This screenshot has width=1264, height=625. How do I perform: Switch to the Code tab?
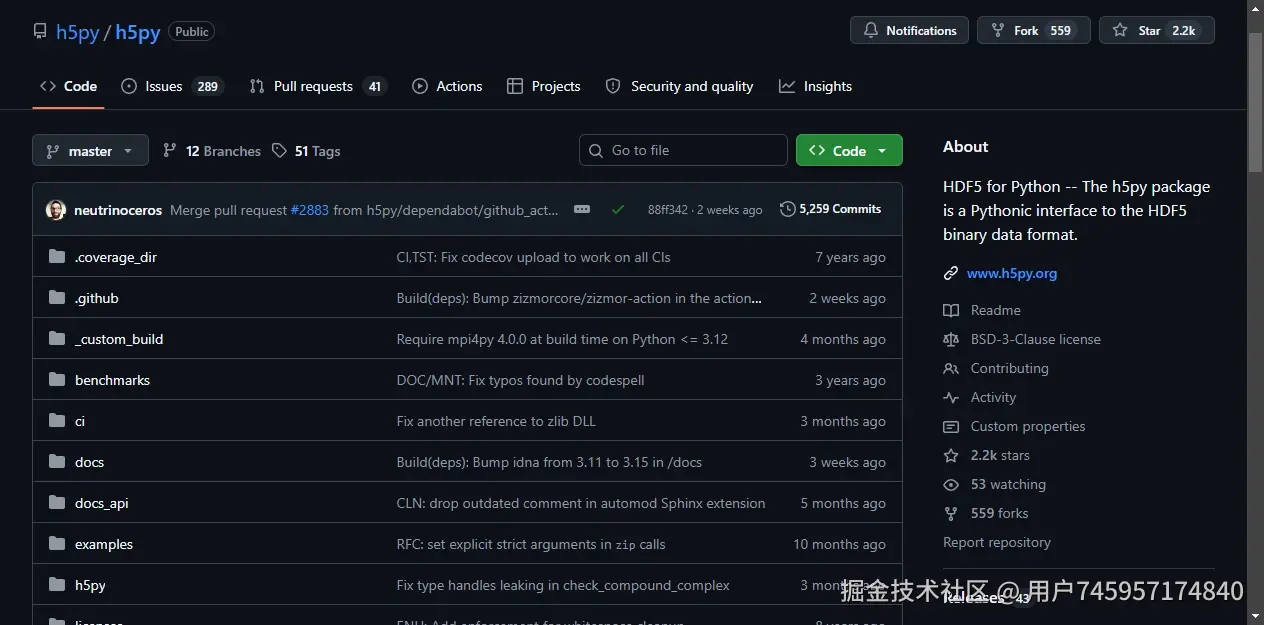click(x=69, y=86)
